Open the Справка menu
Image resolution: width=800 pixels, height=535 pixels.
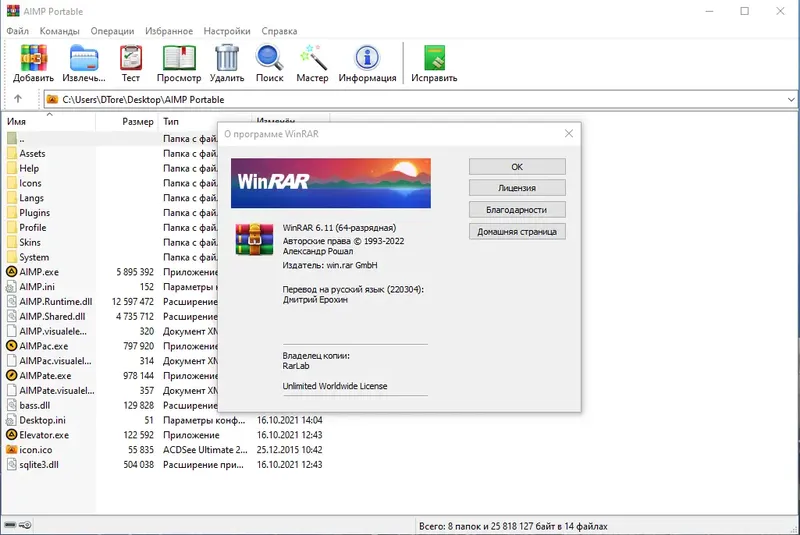280,31
